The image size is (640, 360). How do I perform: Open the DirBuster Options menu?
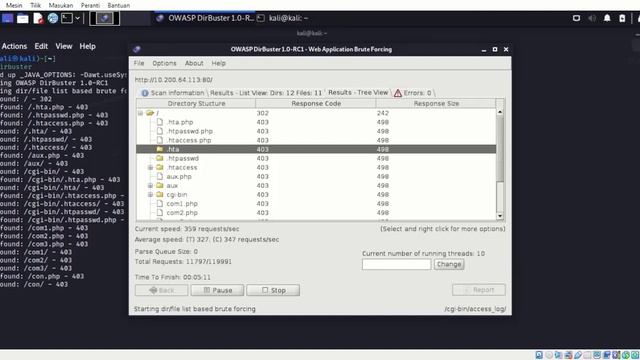[164, 63]
